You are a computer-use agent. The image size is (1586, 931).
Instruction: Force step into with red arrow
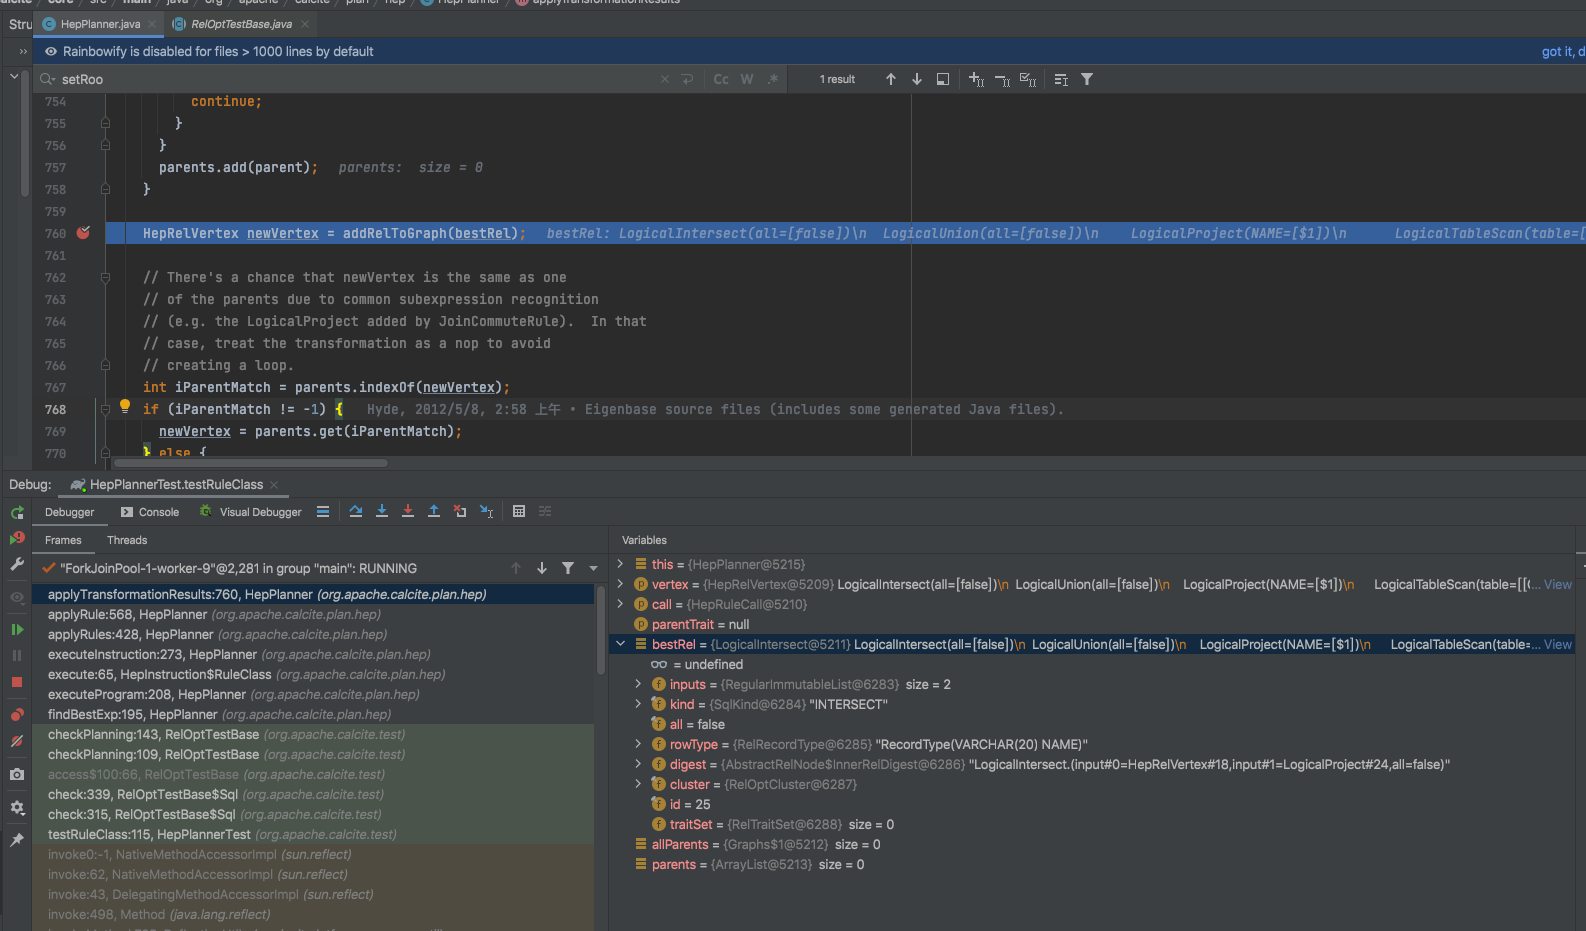tap(408, 511)
